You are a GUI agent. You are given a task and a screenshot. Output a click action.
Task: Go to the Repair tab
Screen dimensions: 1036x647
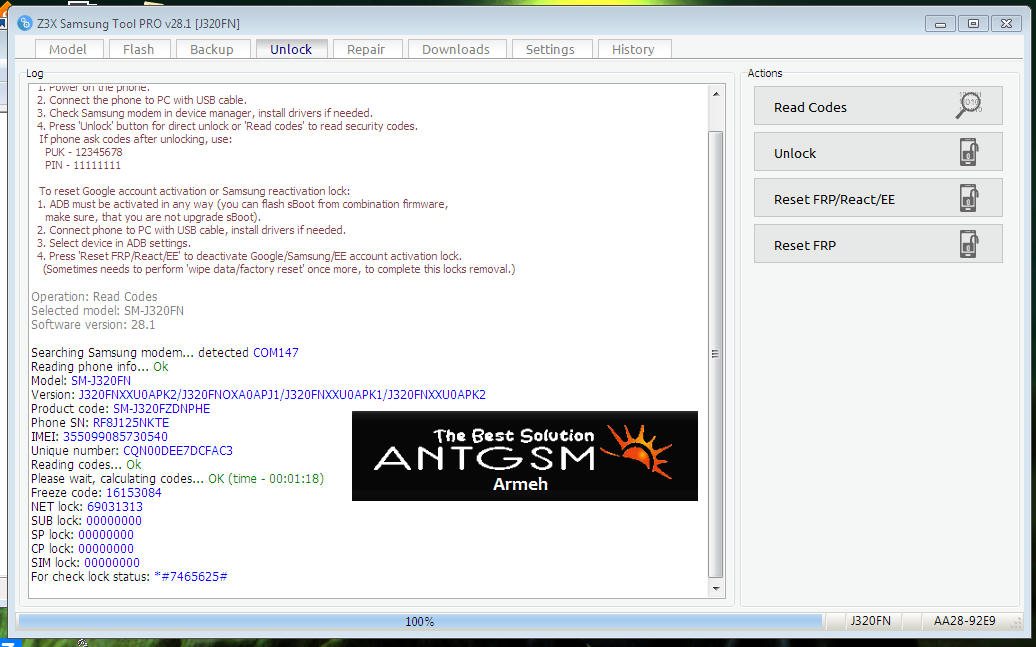[366, 50]
